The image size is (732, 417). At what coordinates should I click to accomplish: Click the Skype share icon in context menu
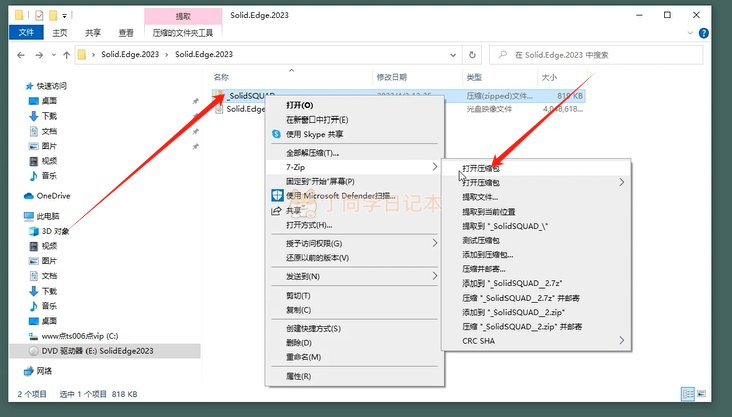coord(277,134)
